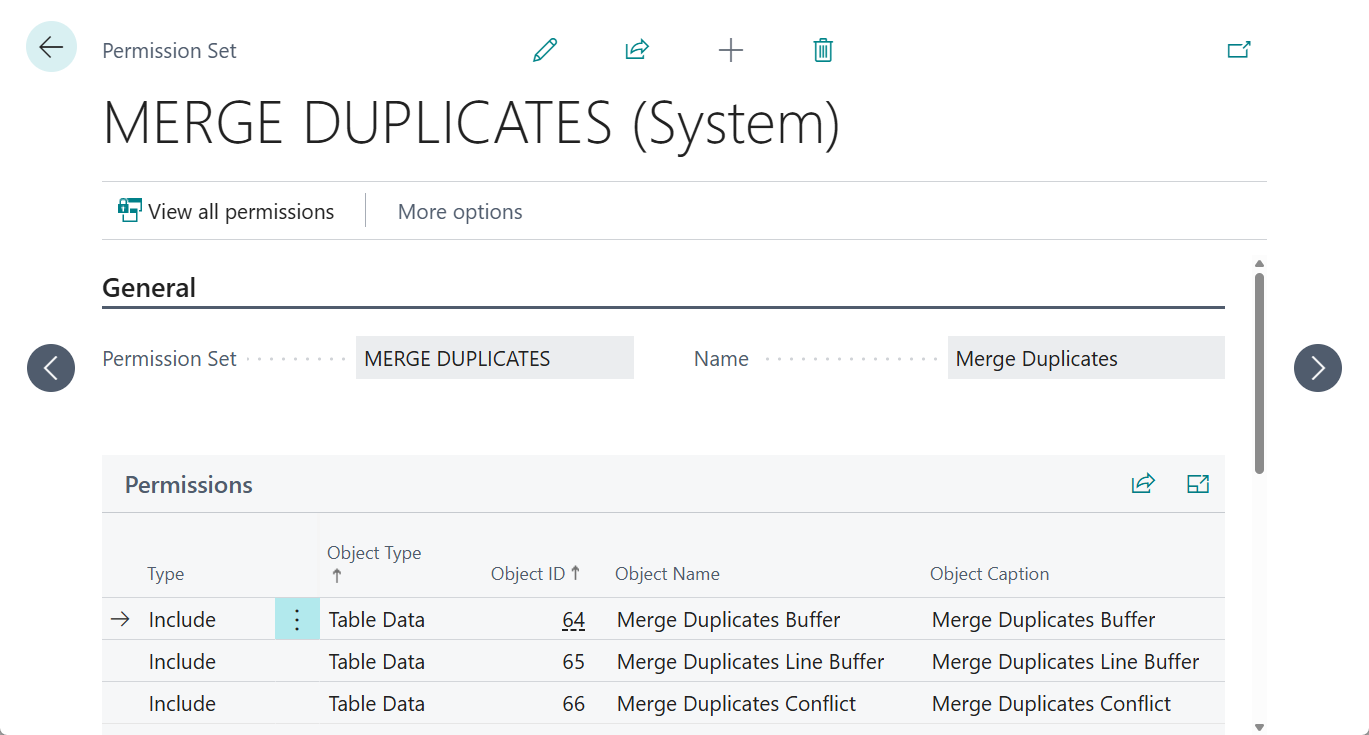Select the Object Caption column header
This screenshot has height=735, width=1369.
989,573
